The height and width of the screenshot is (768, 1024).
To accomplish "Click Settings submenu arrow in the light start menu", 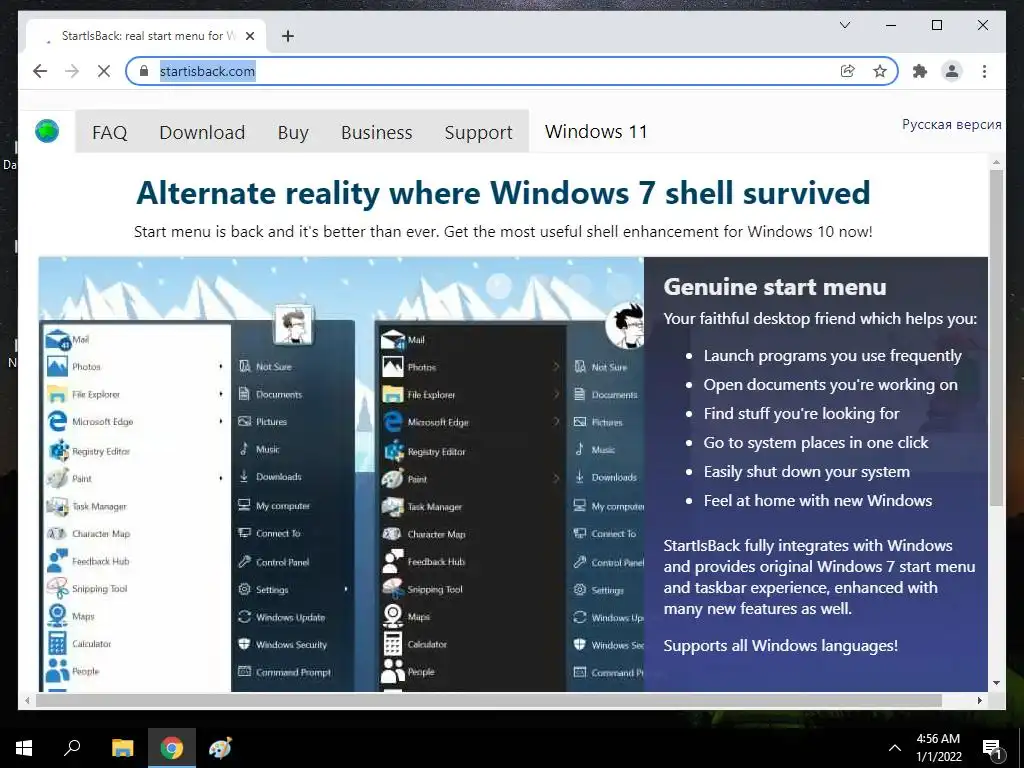I will (x=345, y=589).
